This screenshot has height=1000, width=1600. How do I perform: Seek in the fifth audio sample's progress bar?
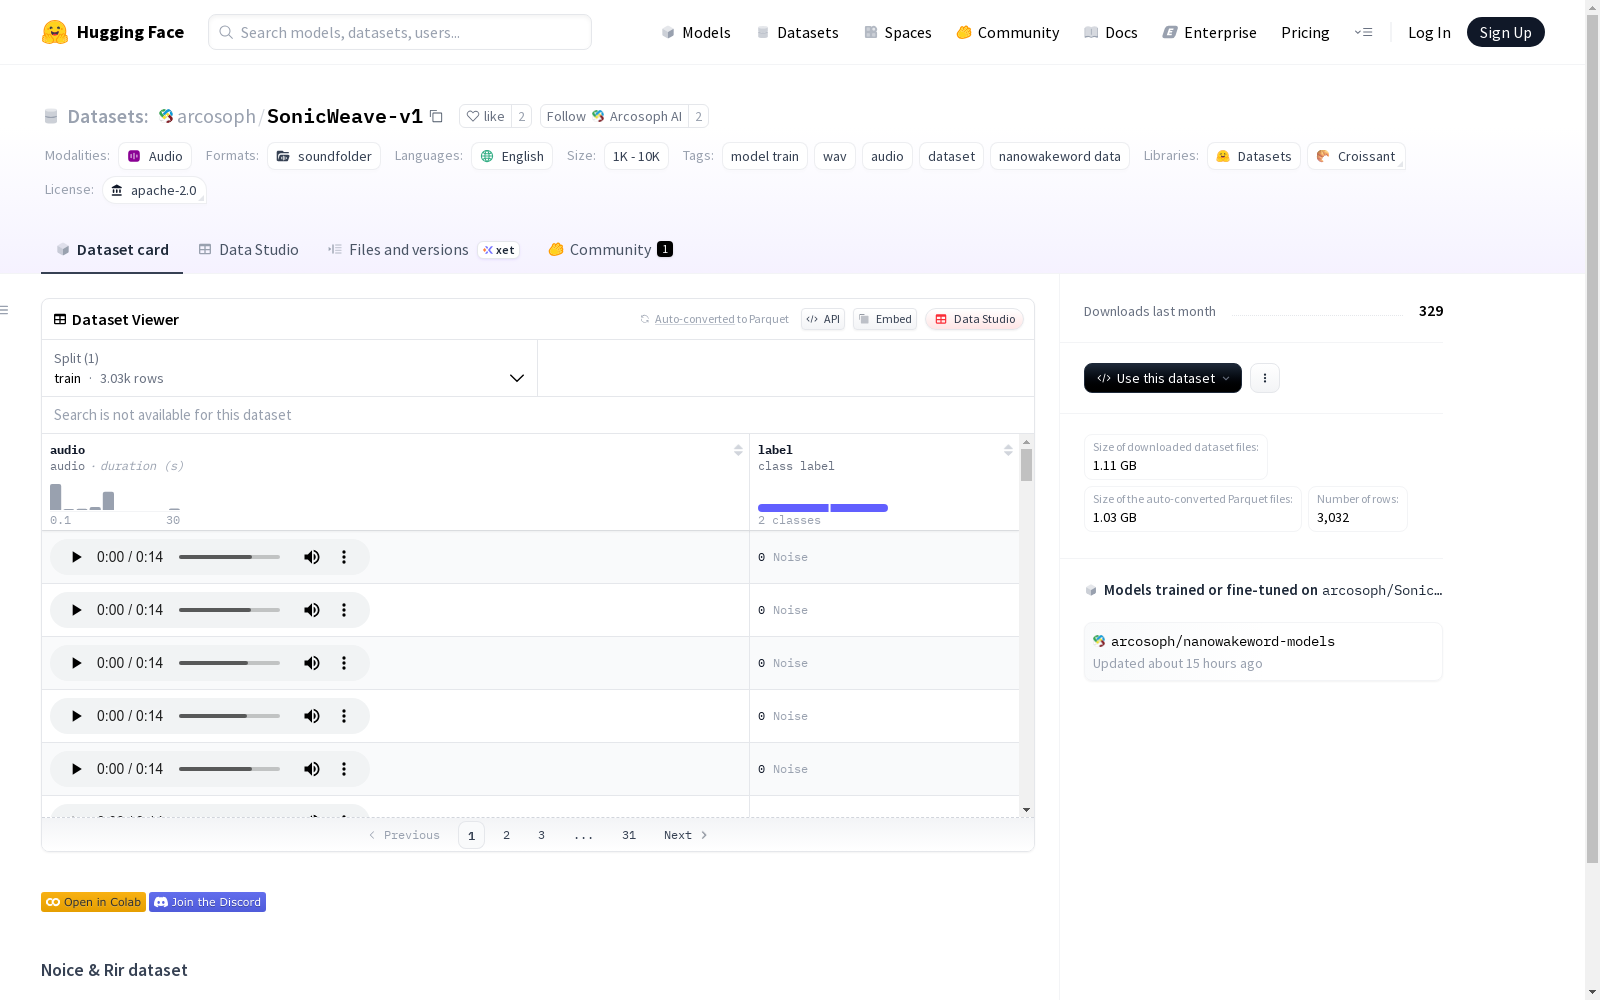coord(229,769)
